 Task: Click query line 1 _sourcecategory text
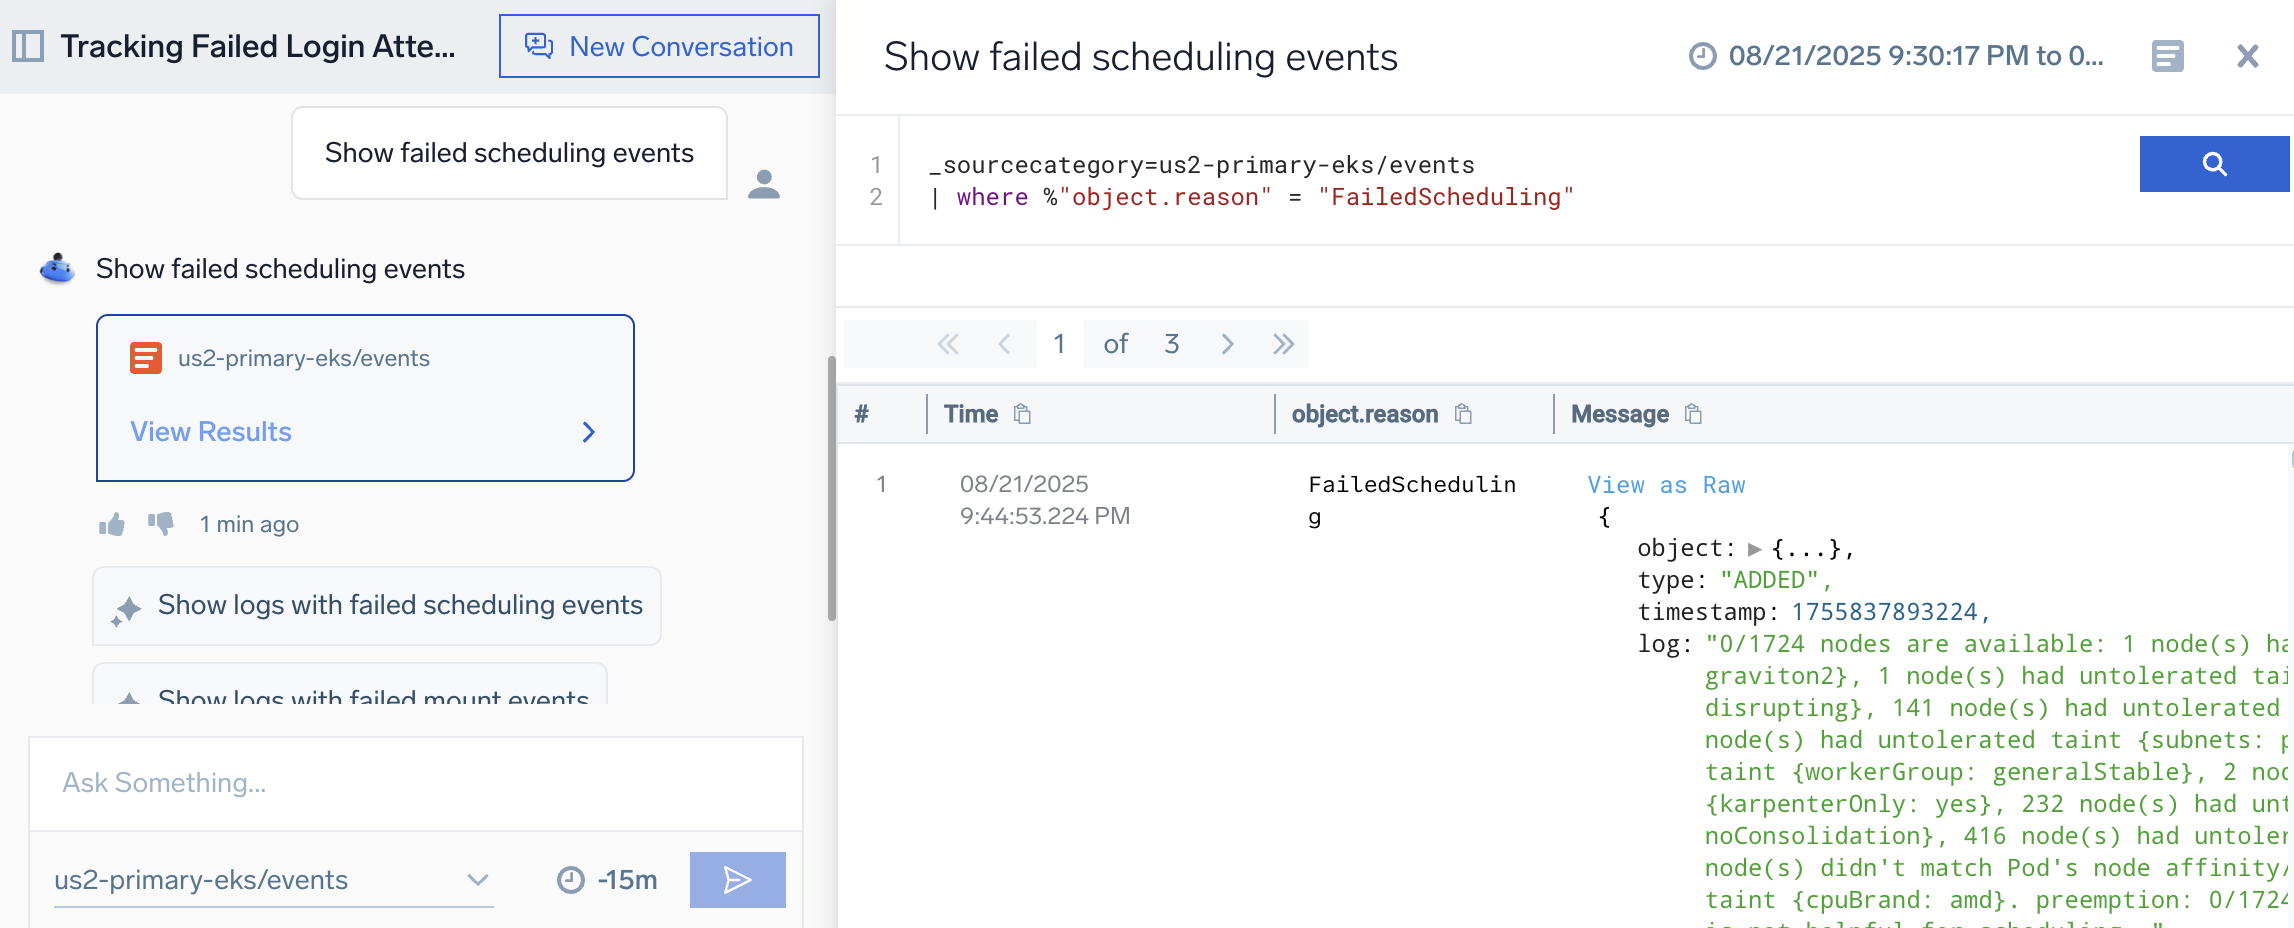click(1202, 165)
